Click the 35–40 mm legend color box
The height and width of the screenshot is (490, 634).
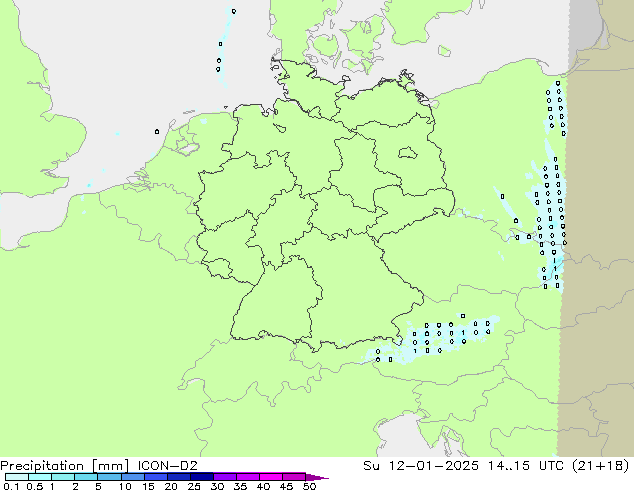[247, 477]
